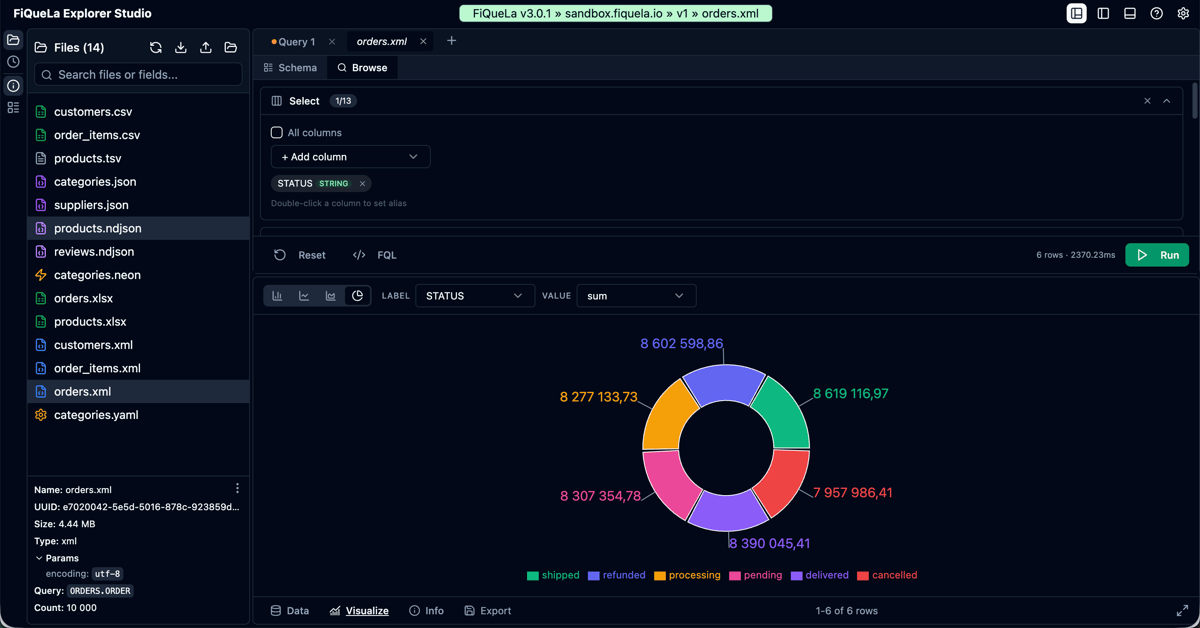Open categories.json file
Screen dimensions: 1200x628
click(138, 182)
